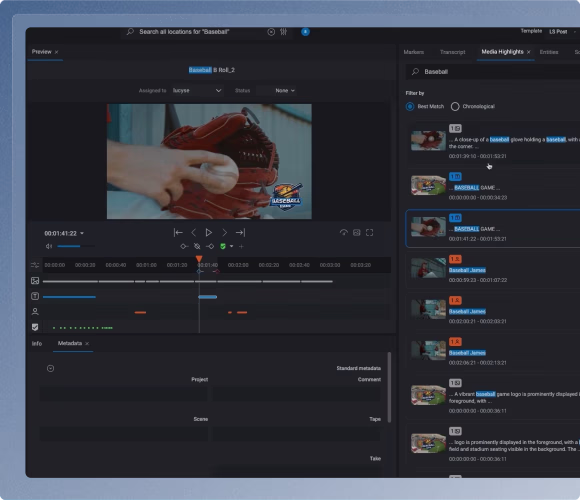
Task: Click the Tape metadata input field
Action: pyautogui.click(x=297, y=433)
